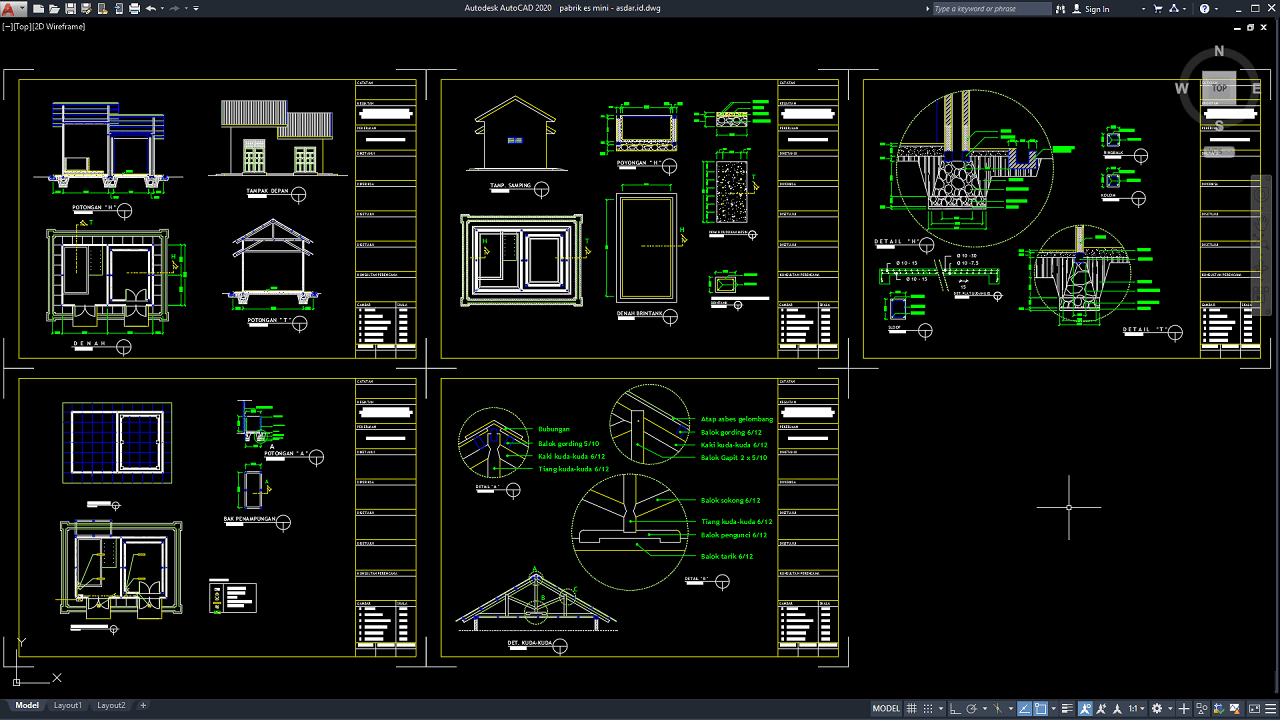Open snap mode settings dropdown arrow

(941, 708)
